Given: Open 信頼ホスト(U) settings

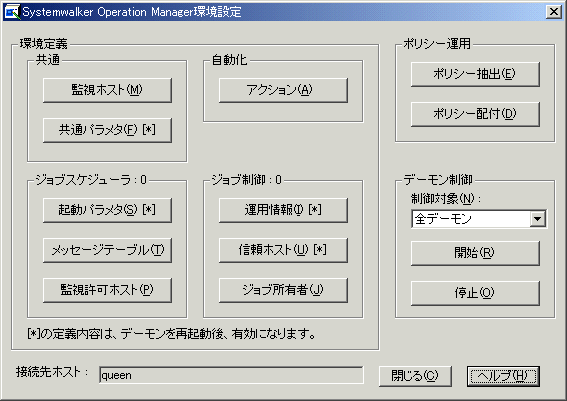Looking at the screenshot, I should [283, 250].
